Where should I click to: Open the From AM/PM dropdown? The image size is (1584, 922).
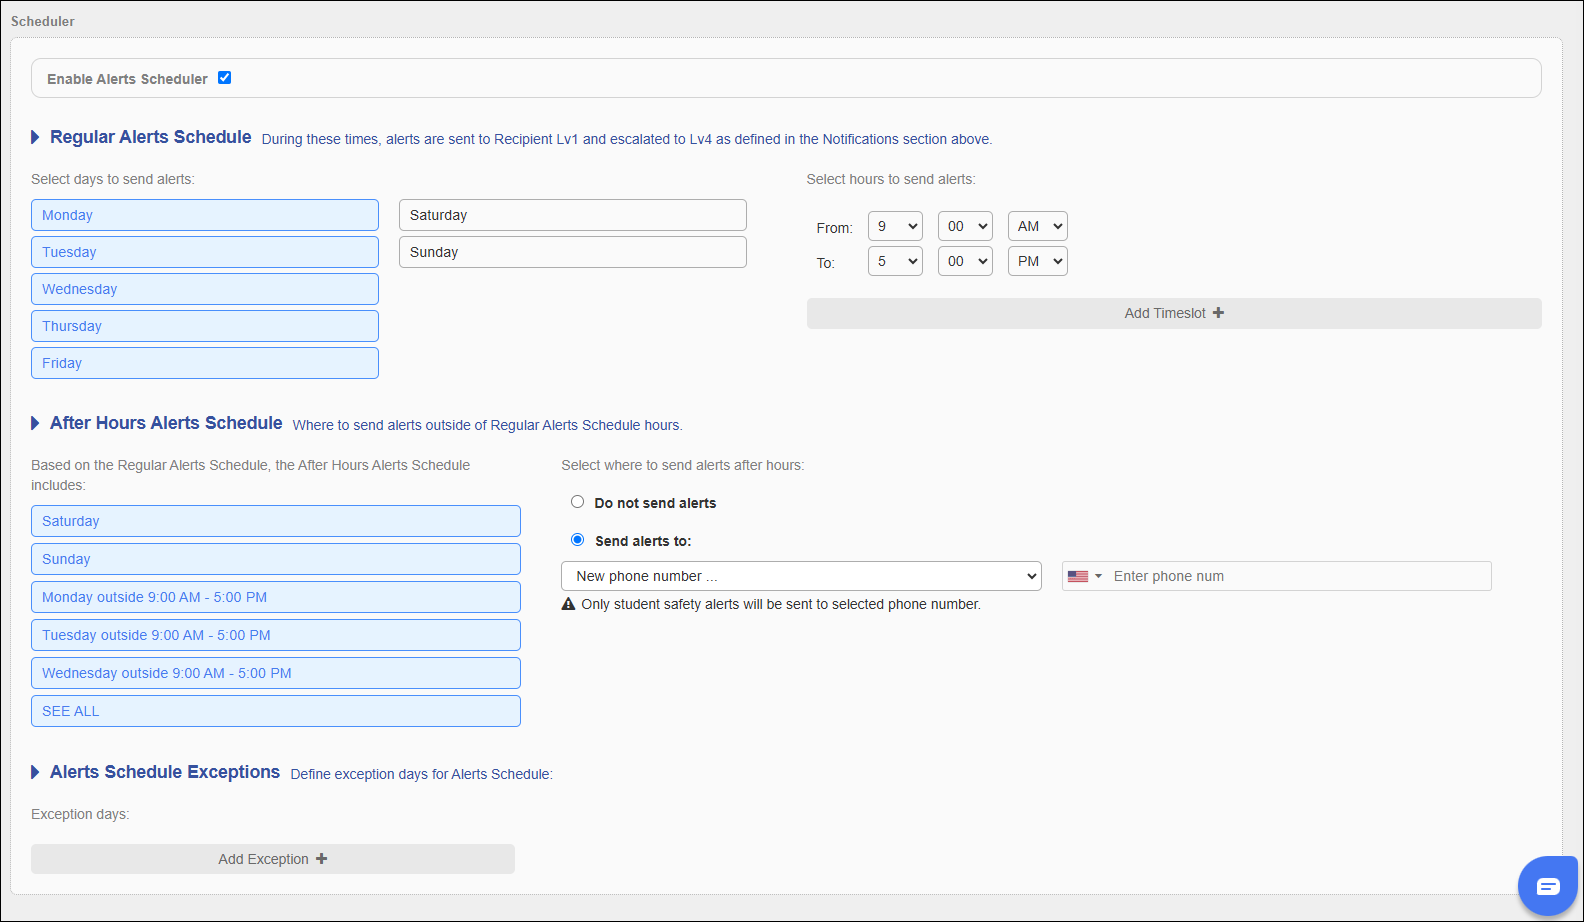tap(1038, 226)
